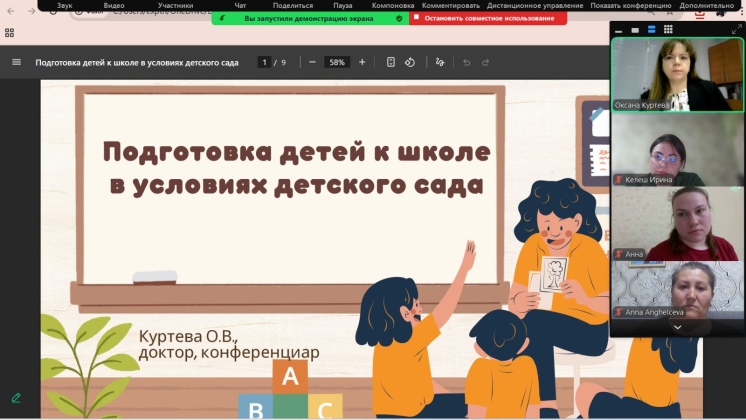The image size is (746, 420).
Task: Collapse video panel to minimal bar view
Action: tap(617, 29)
